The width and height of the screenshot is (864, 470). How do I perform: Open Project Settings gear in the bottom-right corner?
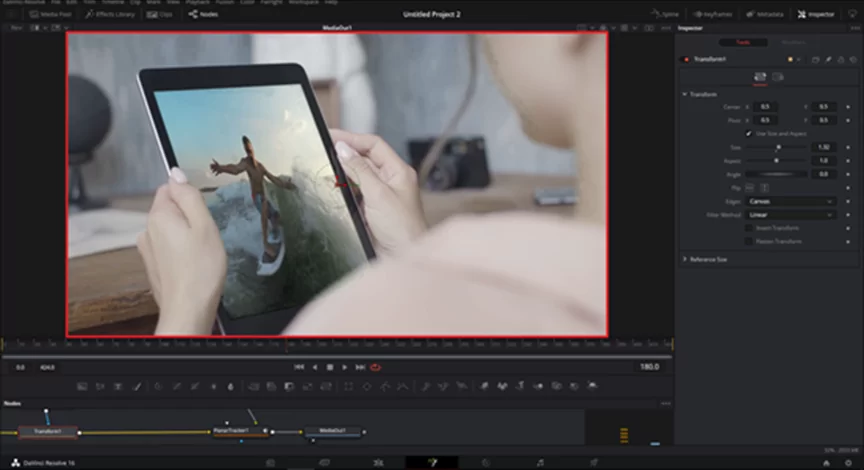pos(849,463)
